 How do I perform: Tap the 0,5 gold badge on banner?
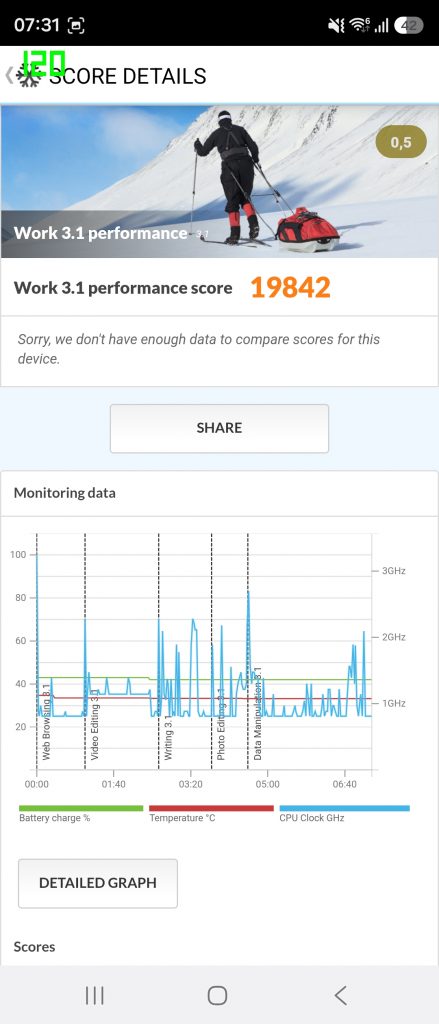coord(401,142)
